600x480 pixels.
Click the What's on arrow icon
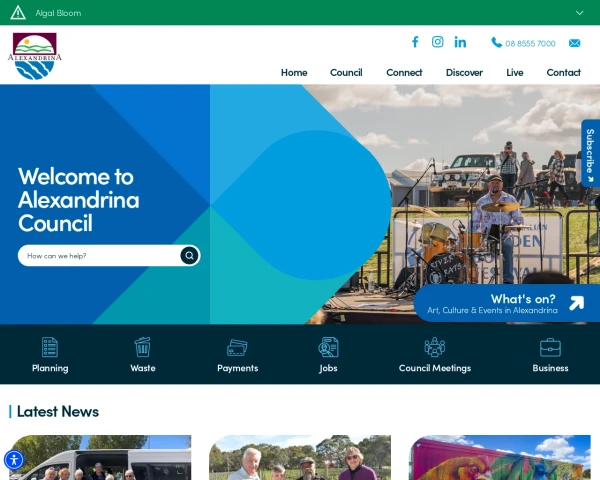click(576, 303)
